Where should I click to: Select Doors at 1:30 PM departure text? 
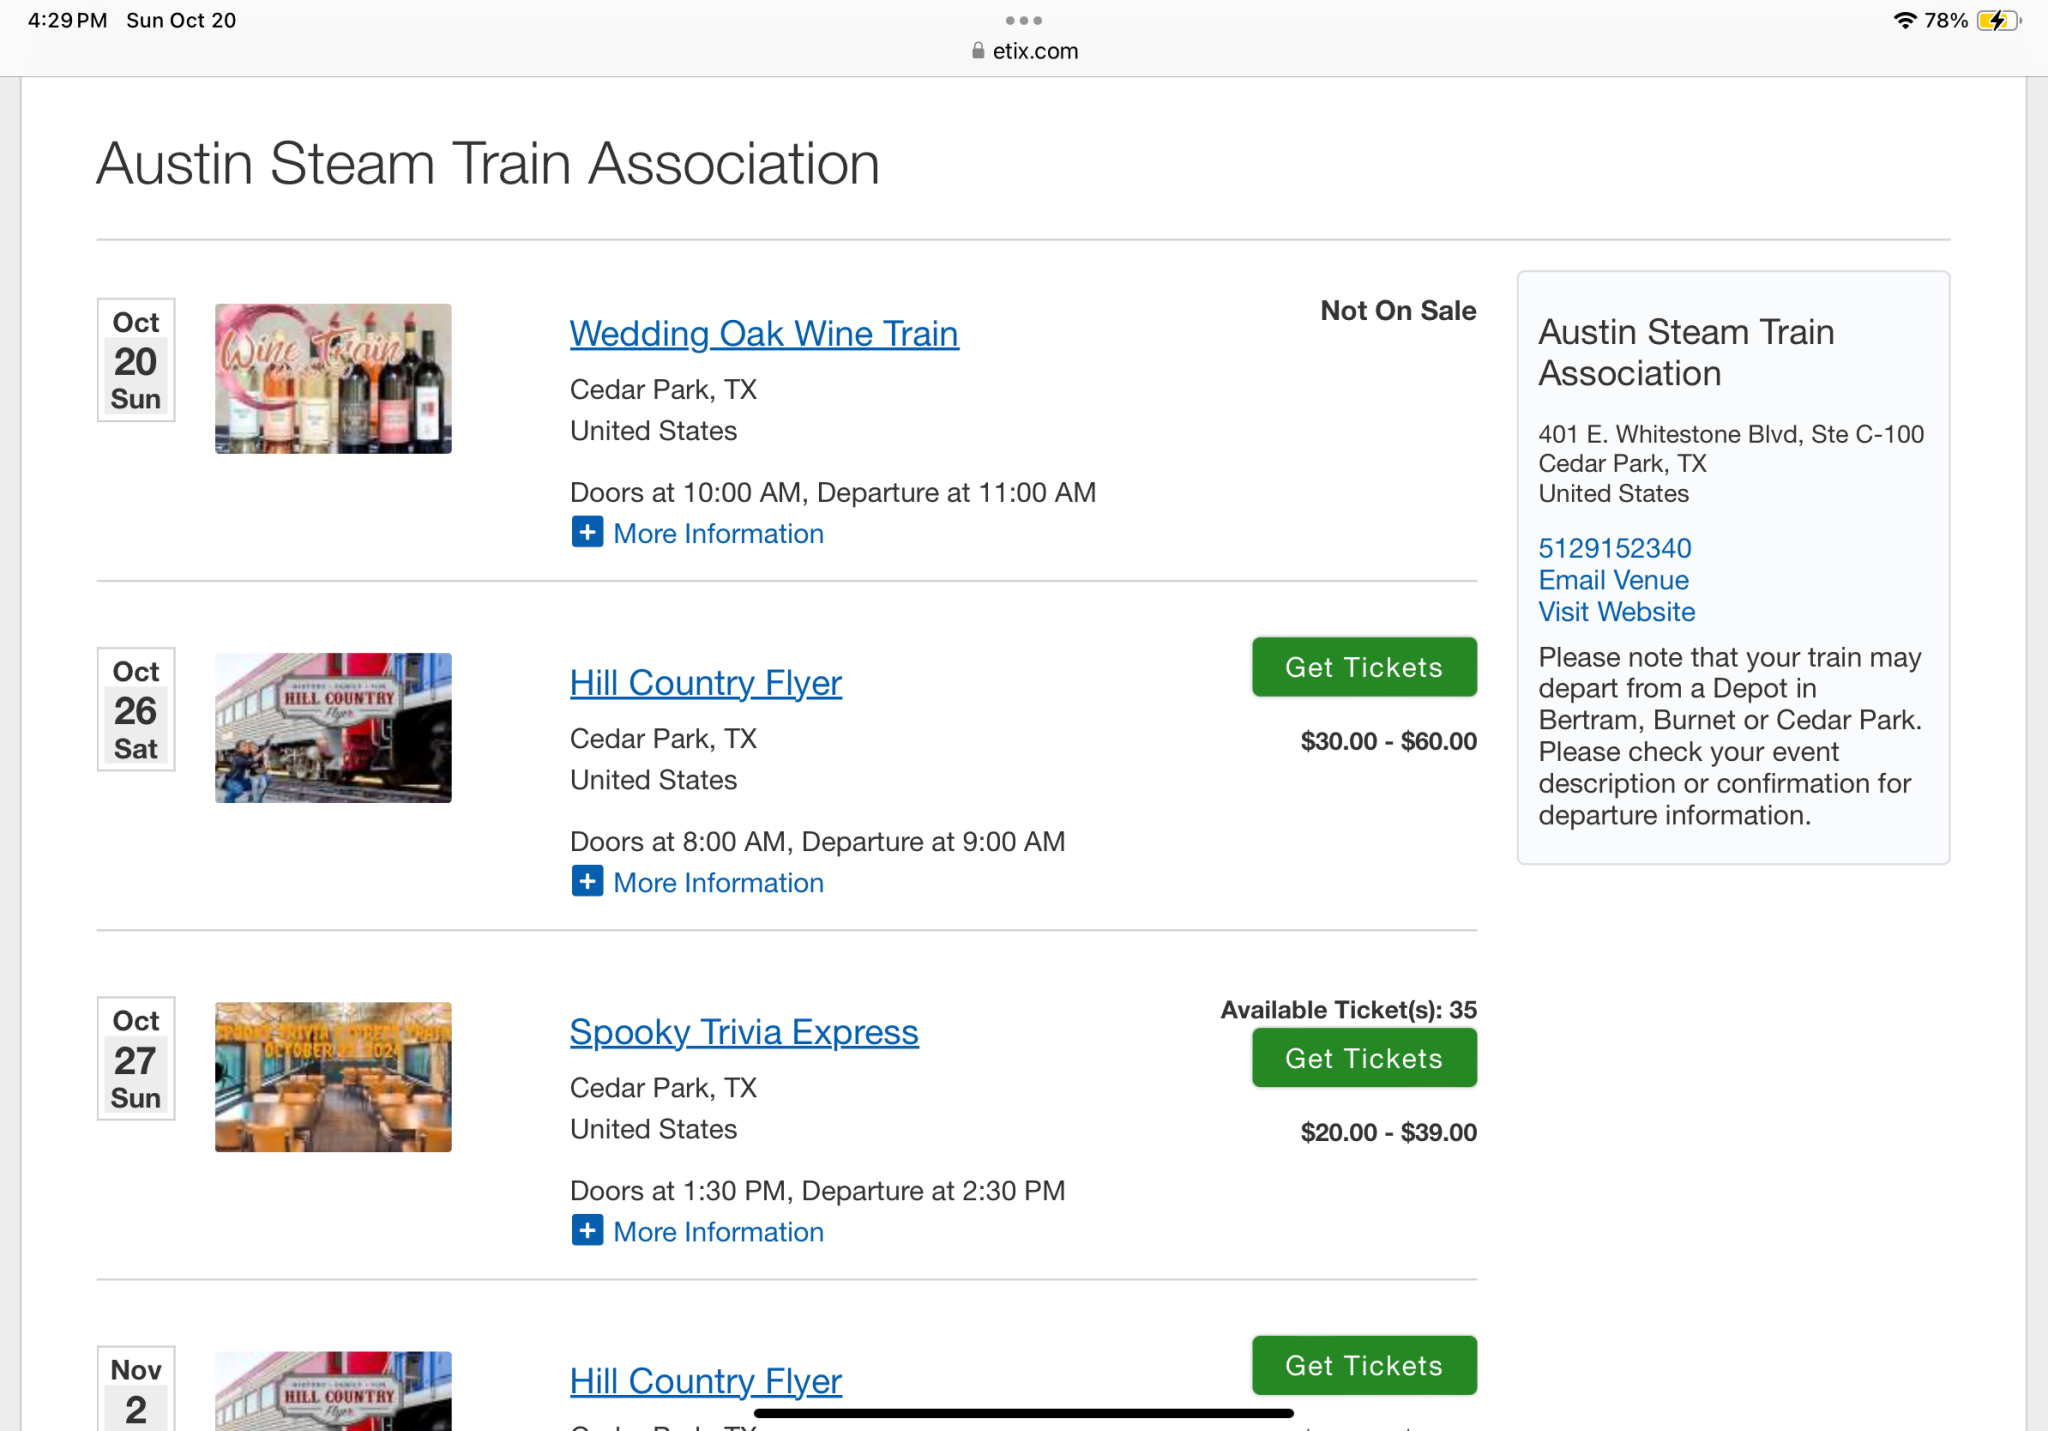(817, 1190)
